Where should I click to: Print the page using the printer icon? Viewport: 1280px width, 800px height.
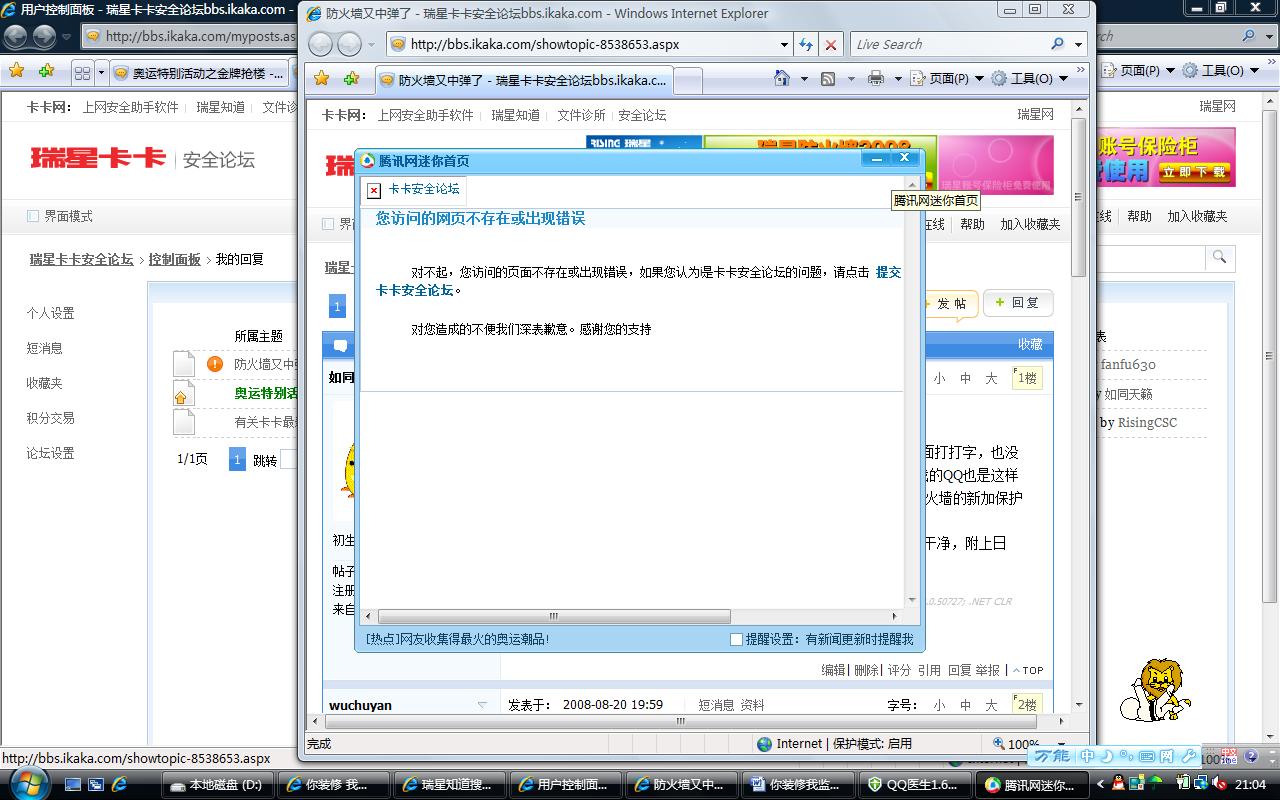point(876,78)
